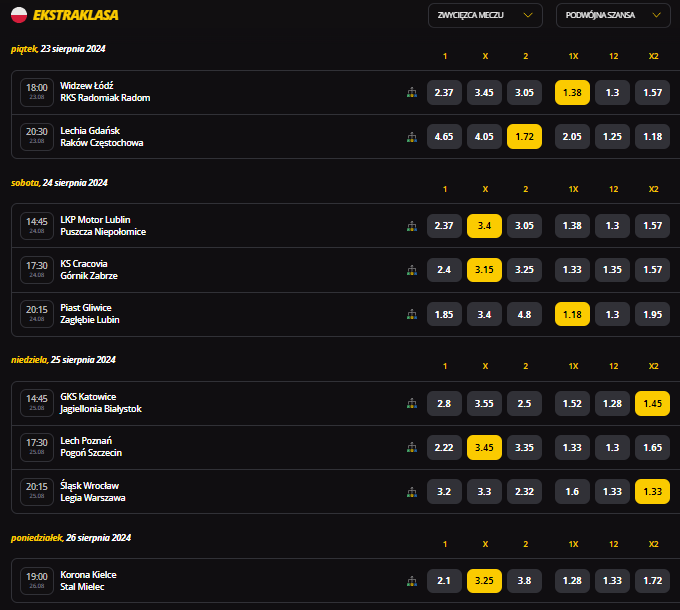Click the 18:00 kickoff time box for Widzew Łódź
Screen dimensions: 680x610
pyautogui.click(x=37, y=92)
